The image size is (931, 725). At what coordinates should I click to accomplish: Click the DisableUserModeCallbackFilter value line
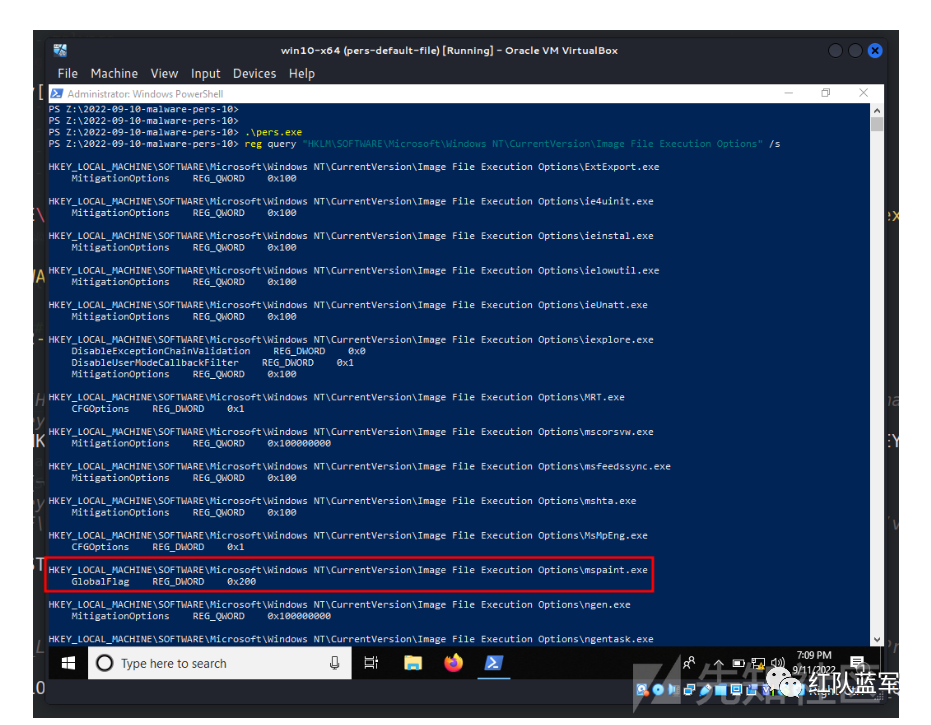point(213,362)
